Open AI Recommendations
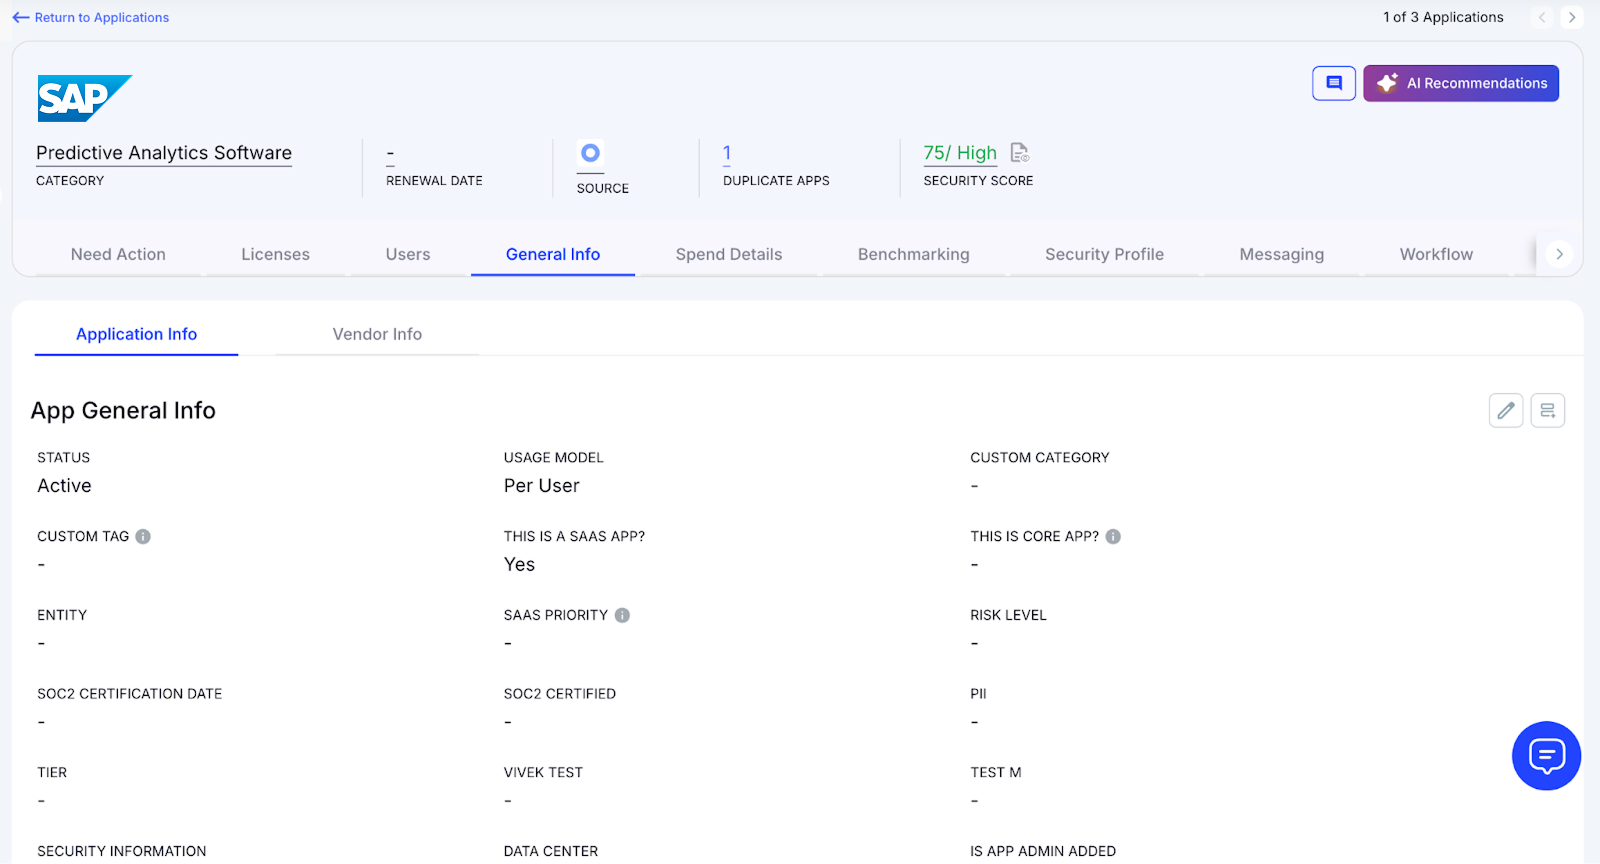This screenshot has width=1600, height=864. 1461,83
